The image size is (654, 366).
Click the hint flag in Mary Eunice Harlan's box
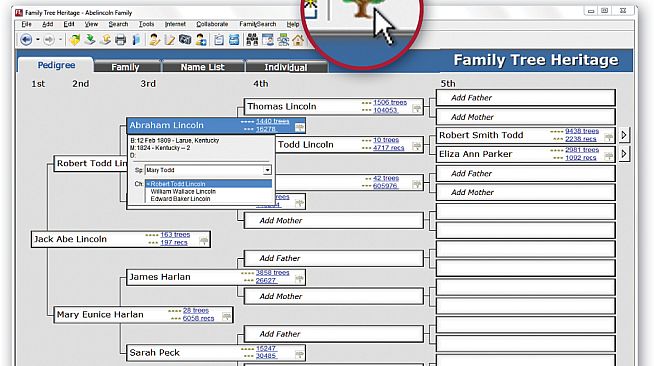pyautogui.click(x=226, y=317)
